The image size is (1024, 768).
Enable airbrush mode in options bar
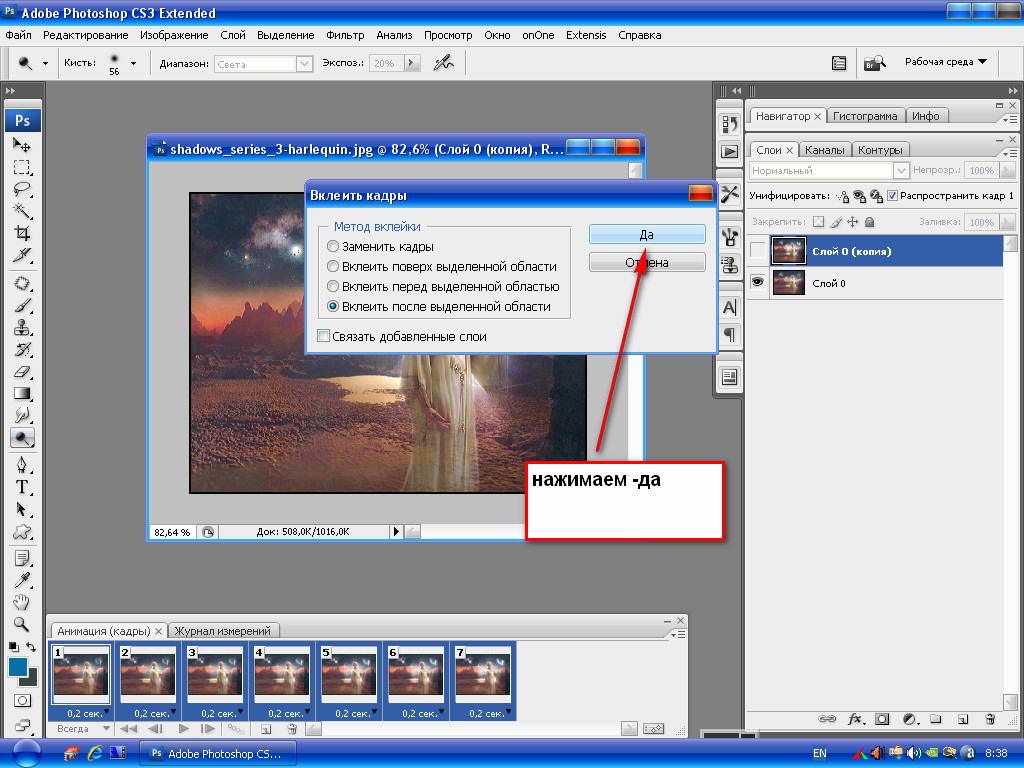coord(444,63)
